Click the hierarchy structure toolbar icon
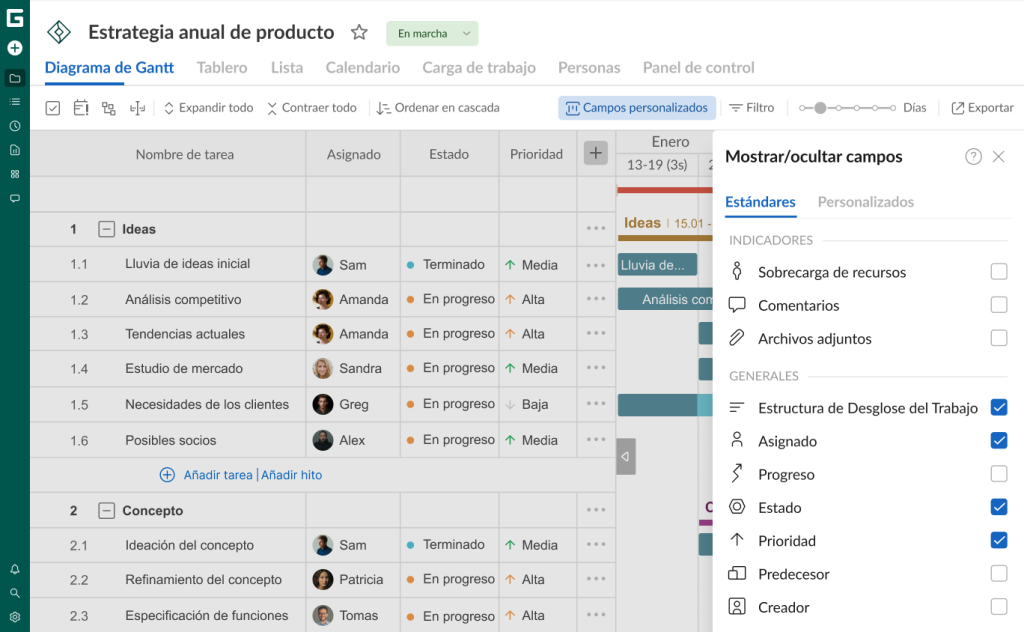 pos(108,108)
